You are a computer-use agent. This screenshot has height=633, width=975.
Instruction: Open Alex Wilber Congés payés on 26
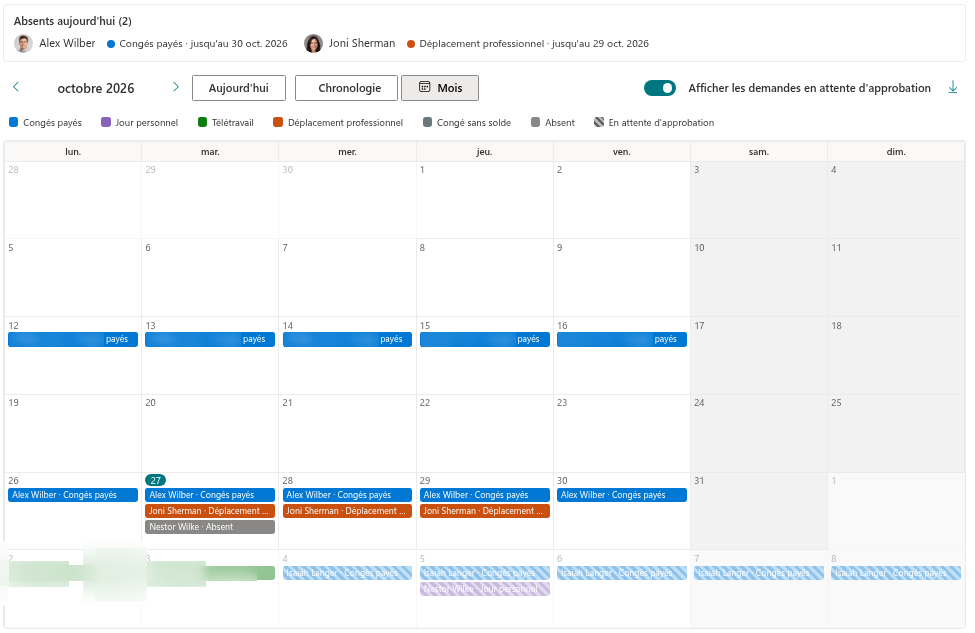coord(73,495)
